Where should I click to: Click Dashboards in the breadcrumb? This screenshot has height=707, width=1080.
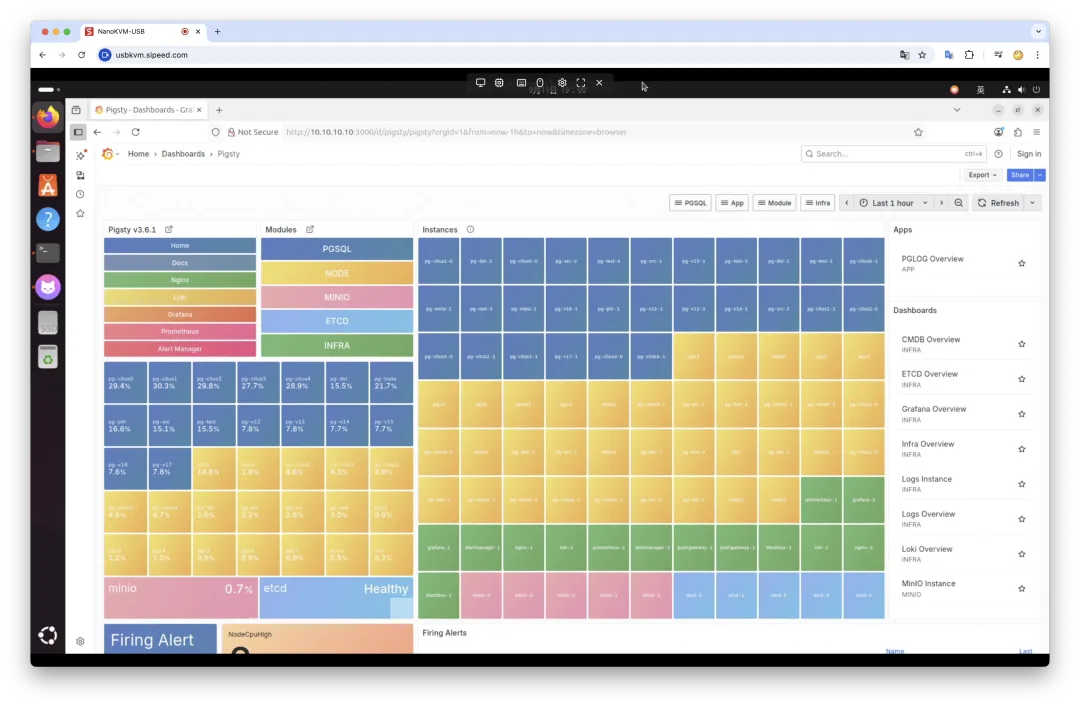pyautogui.click(x=183, y=154)
